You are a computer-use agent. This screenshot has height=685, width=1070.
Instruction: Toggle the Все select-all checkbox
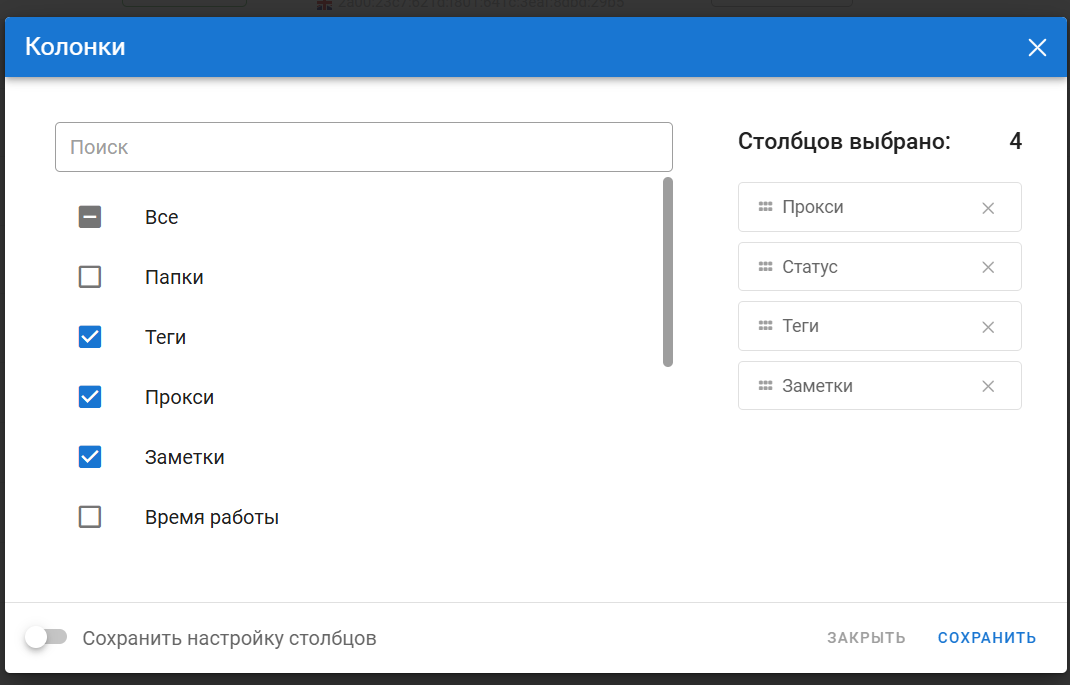tap(90, 217)
